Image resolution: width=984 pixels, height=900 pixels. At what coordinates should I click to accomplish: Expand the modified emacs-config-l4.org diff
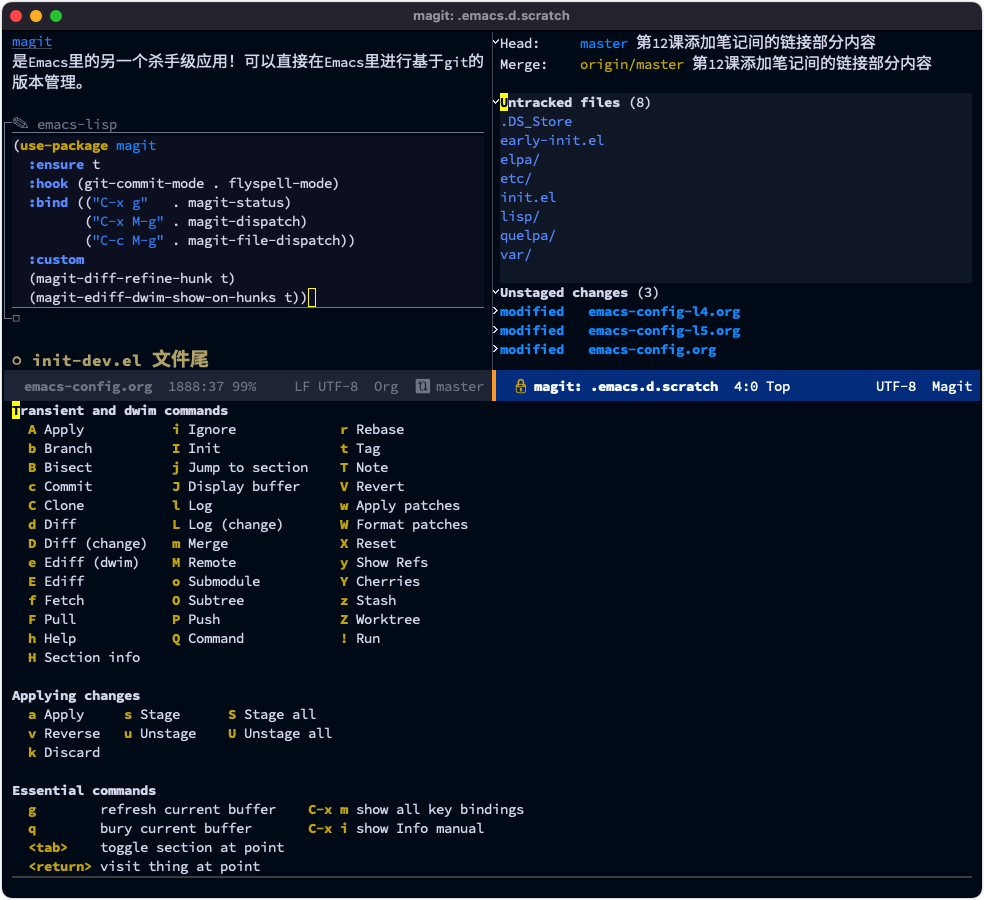[496, 311]
